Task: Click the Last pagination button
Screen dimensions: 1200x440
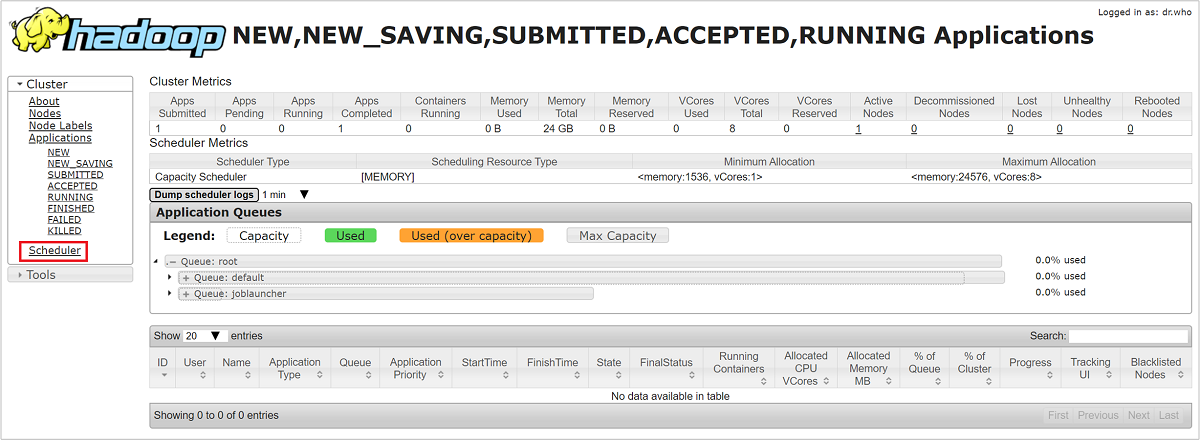Action: tap(1168, 415)
